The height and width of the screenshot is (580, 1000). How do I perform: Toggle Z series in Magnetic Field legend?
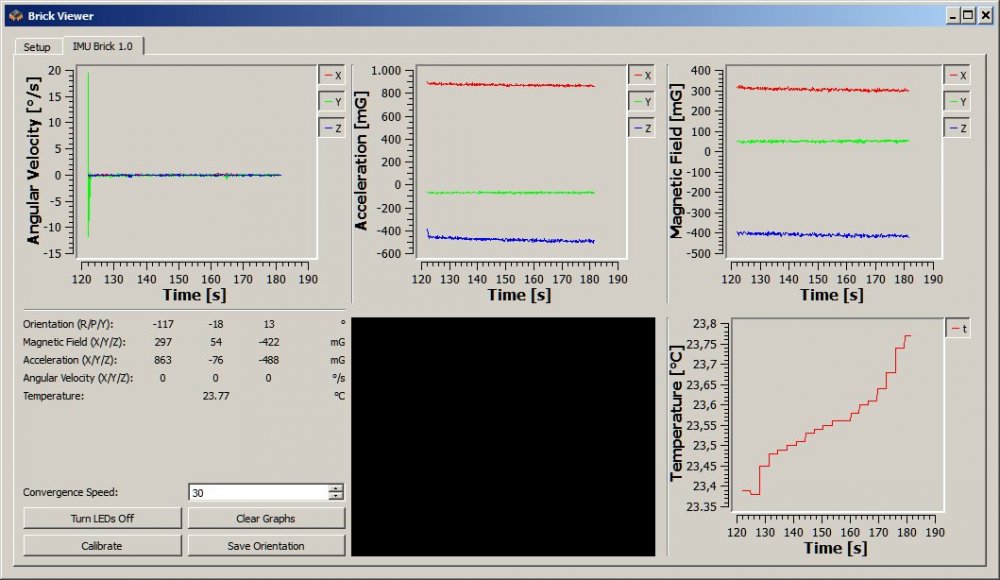tap(957, 128)
